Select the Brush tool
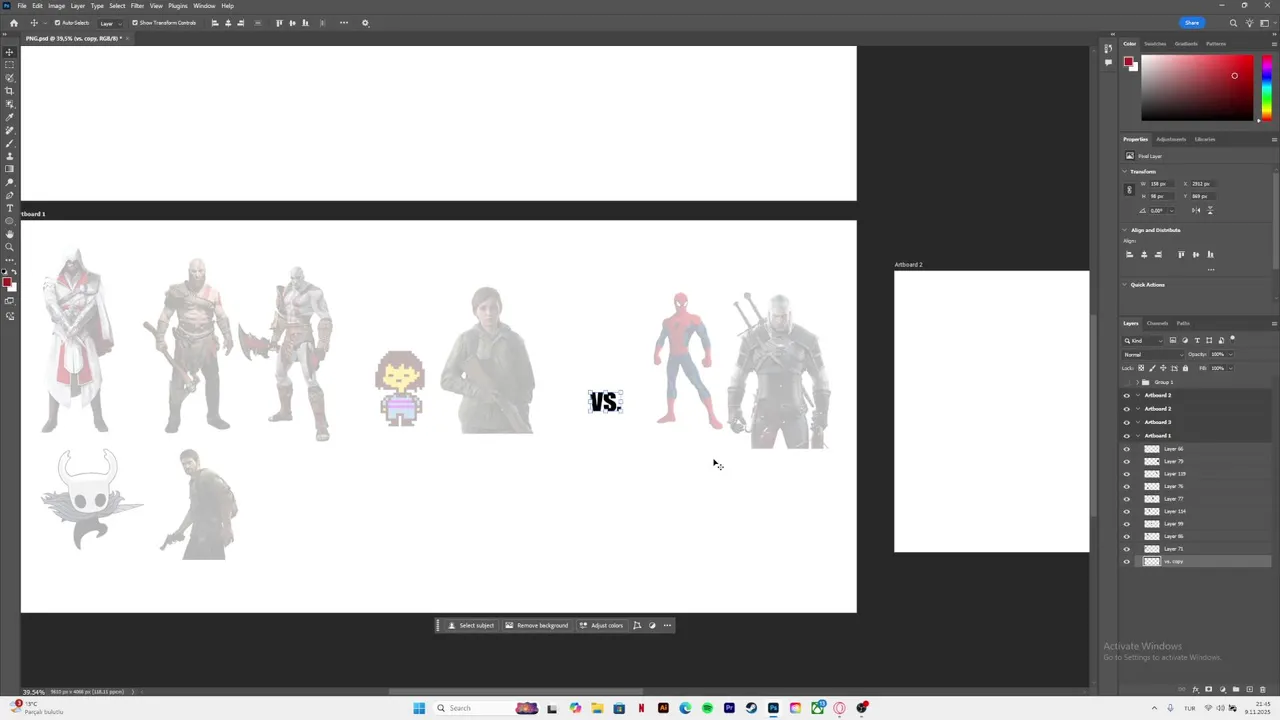The image size is (1280, 720). (10, 143)
